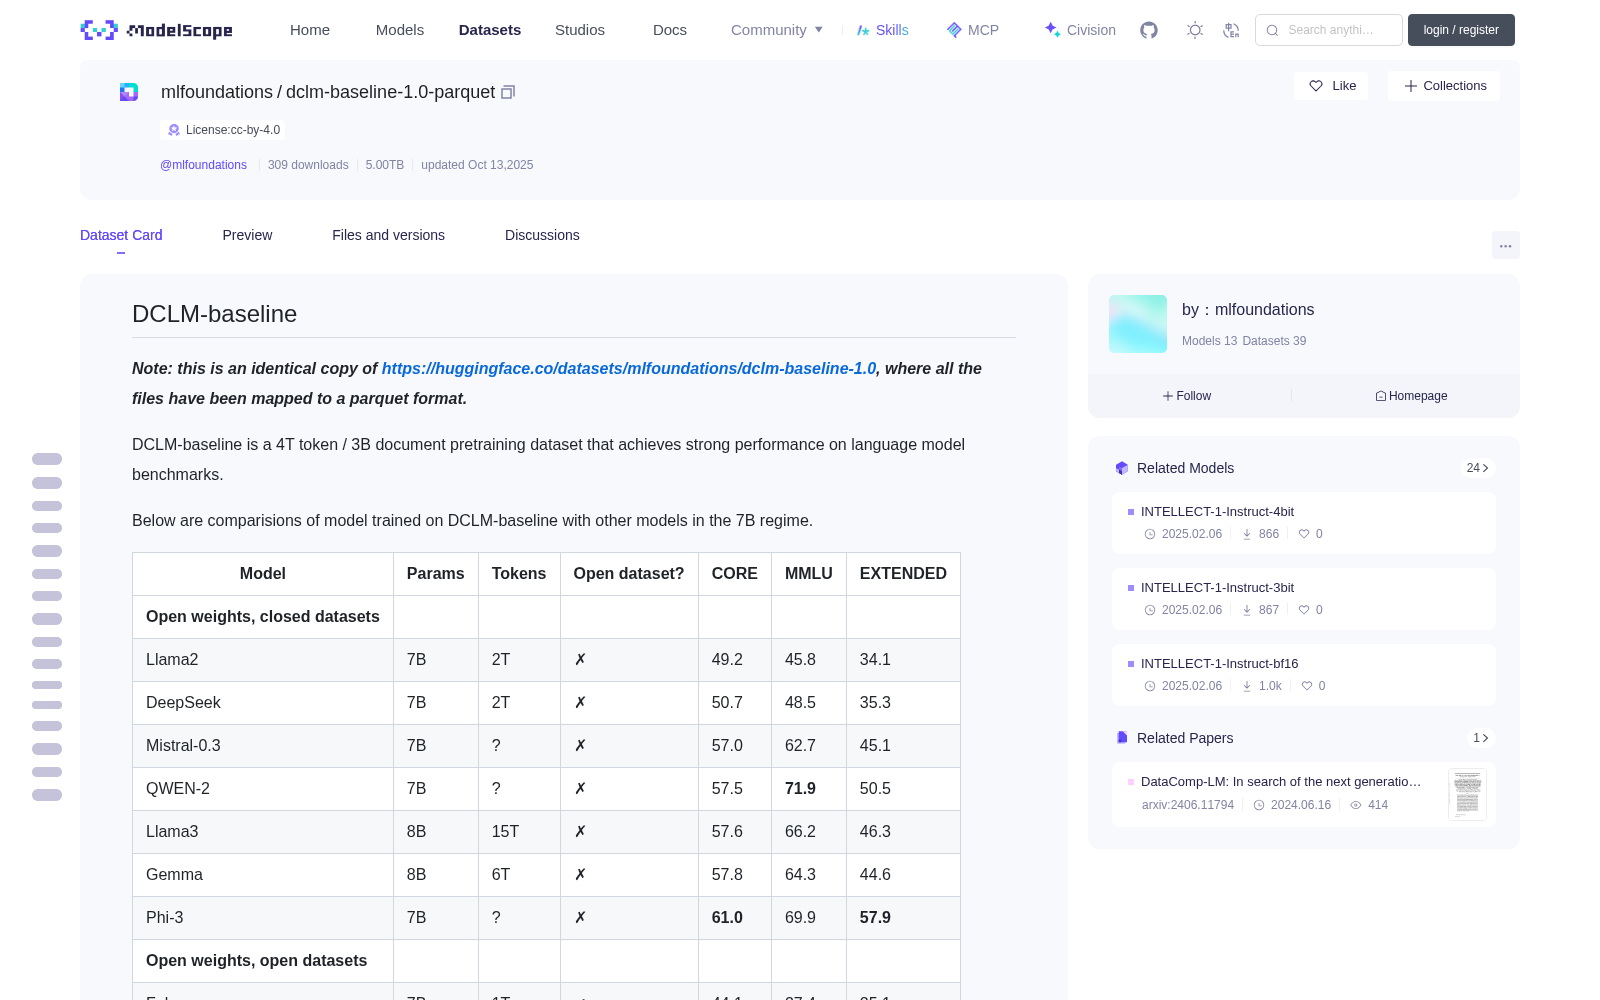Focus the Search anything field

click(1329, 30)
